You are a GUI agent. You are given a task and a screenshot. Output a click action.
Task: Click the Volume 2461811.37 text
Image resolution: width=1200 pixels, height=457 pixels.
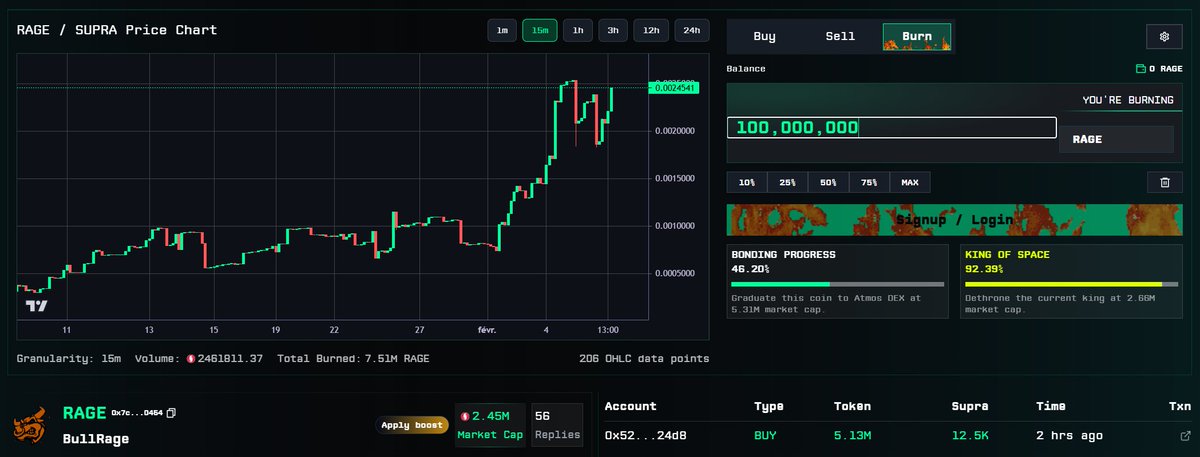(197, 358)
